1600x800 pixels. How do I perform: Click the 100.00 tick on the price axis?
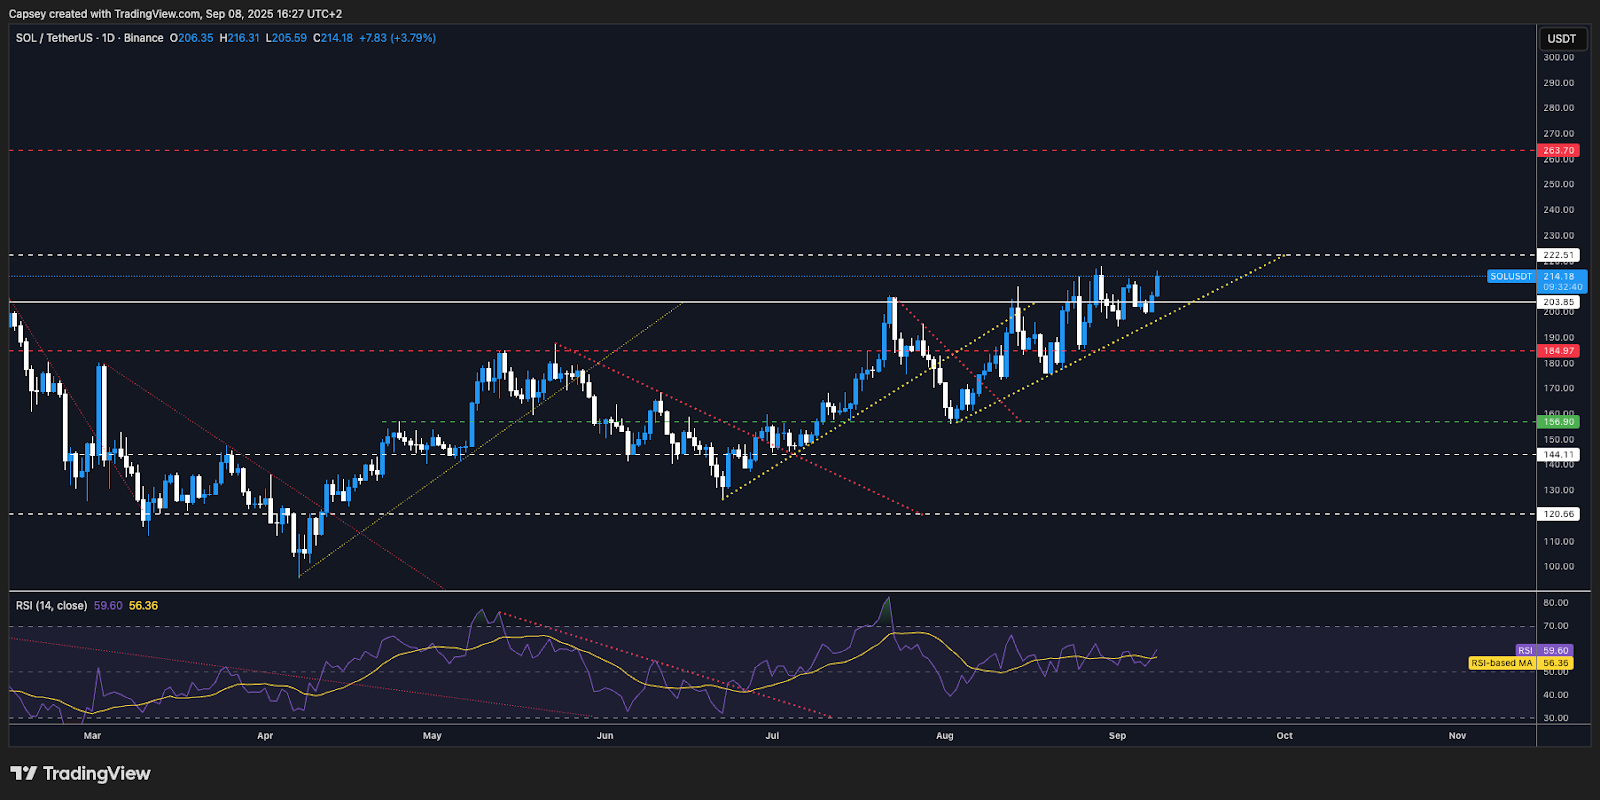[1558, 567]
